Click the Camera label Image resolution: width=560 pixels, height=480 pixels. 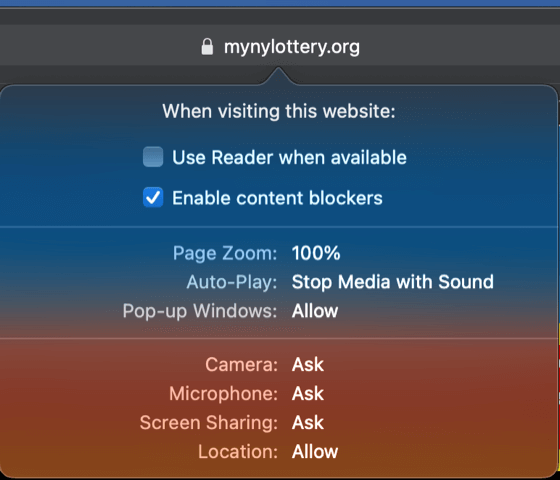tap(241, 365)
